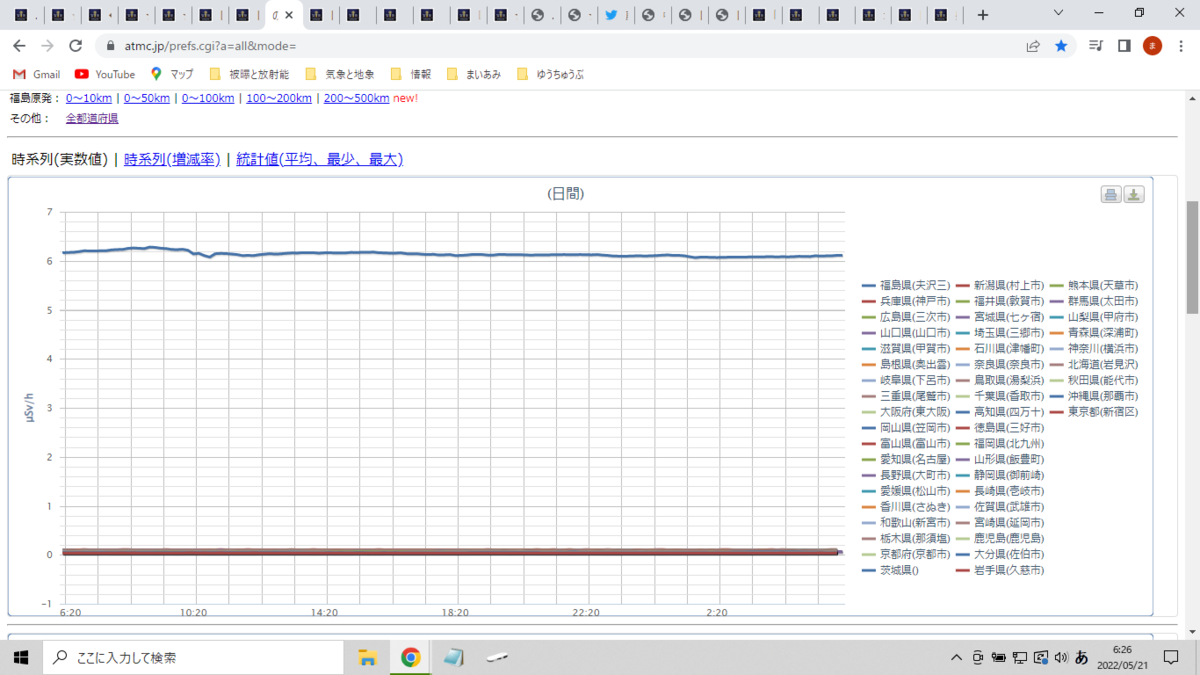Open the 100～200km distance link

tap(279, 98)
